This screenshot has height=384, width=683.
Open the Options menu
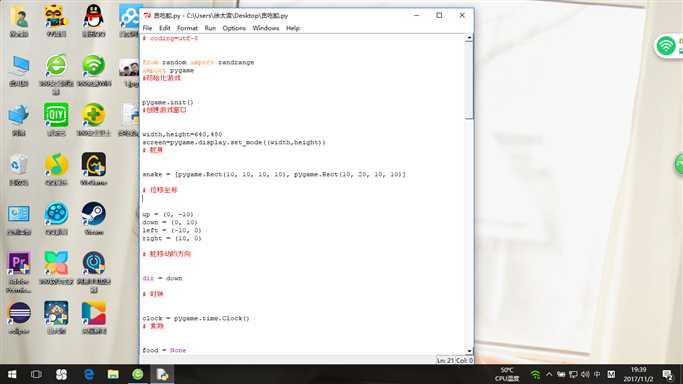(x=234, y=28)
